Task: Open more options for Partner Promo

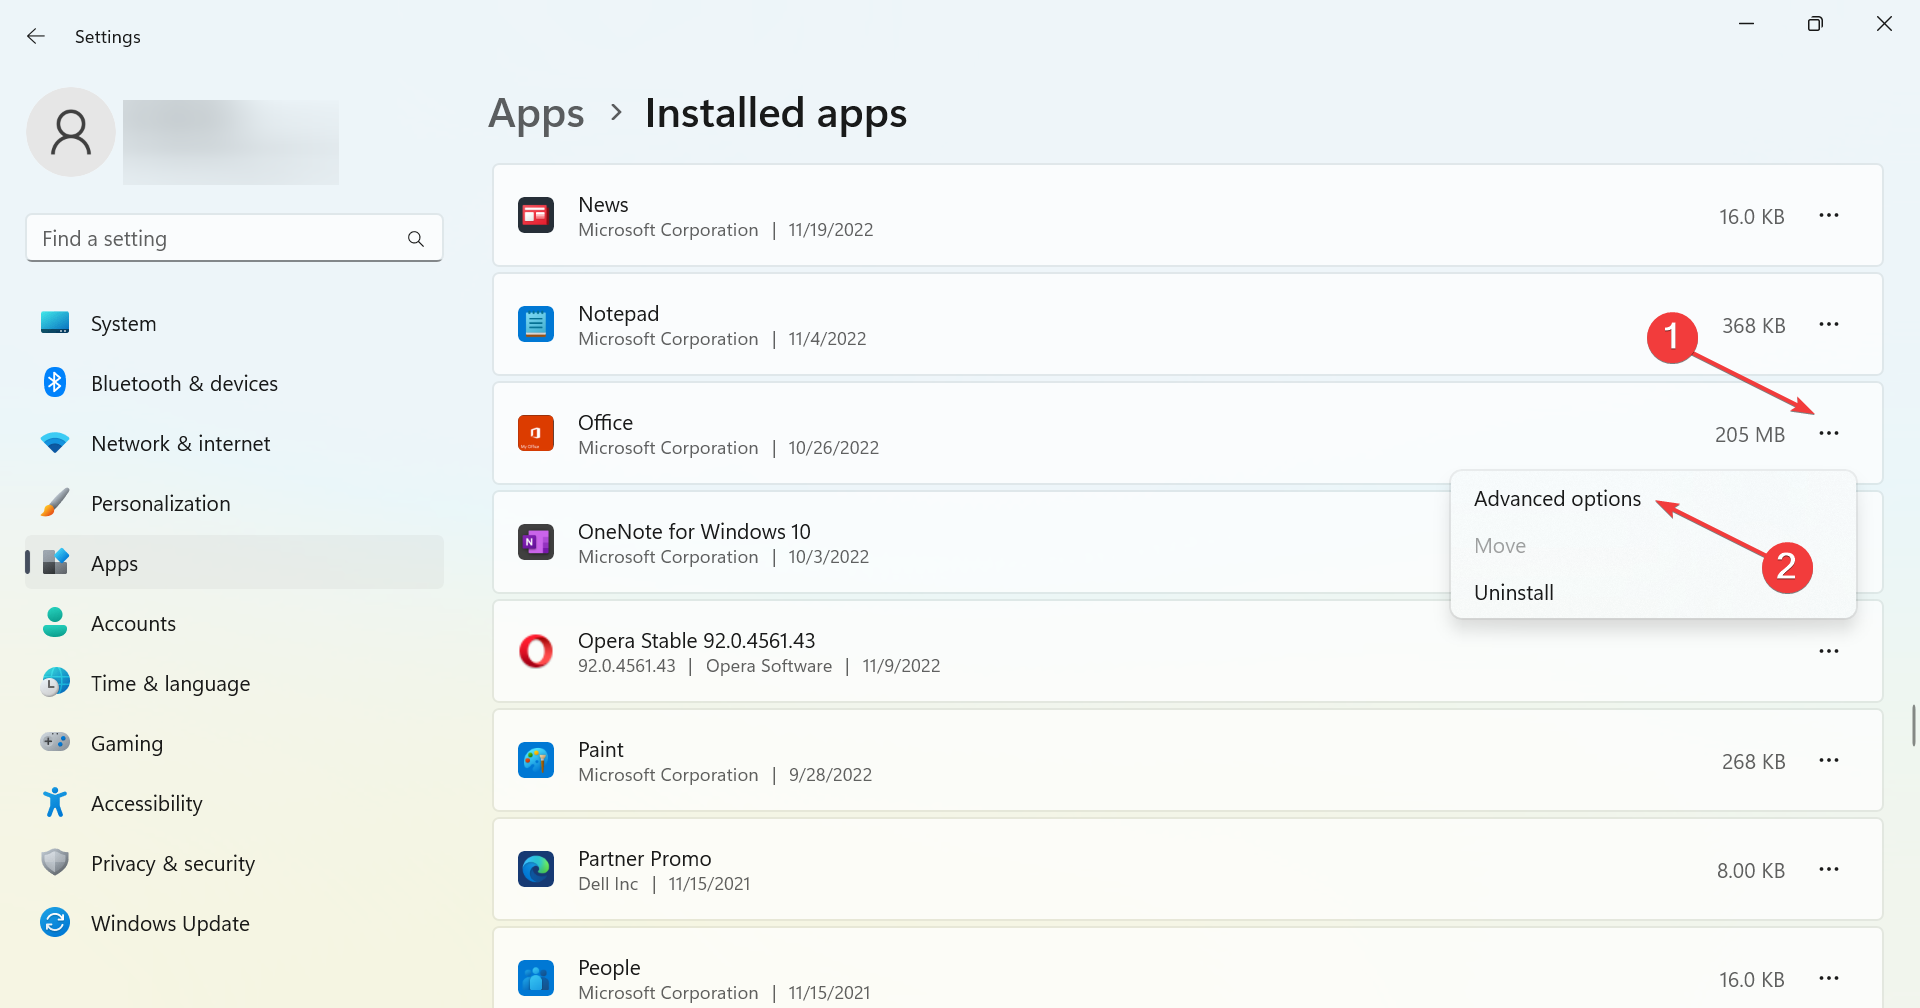Action: coord(1829,869)
